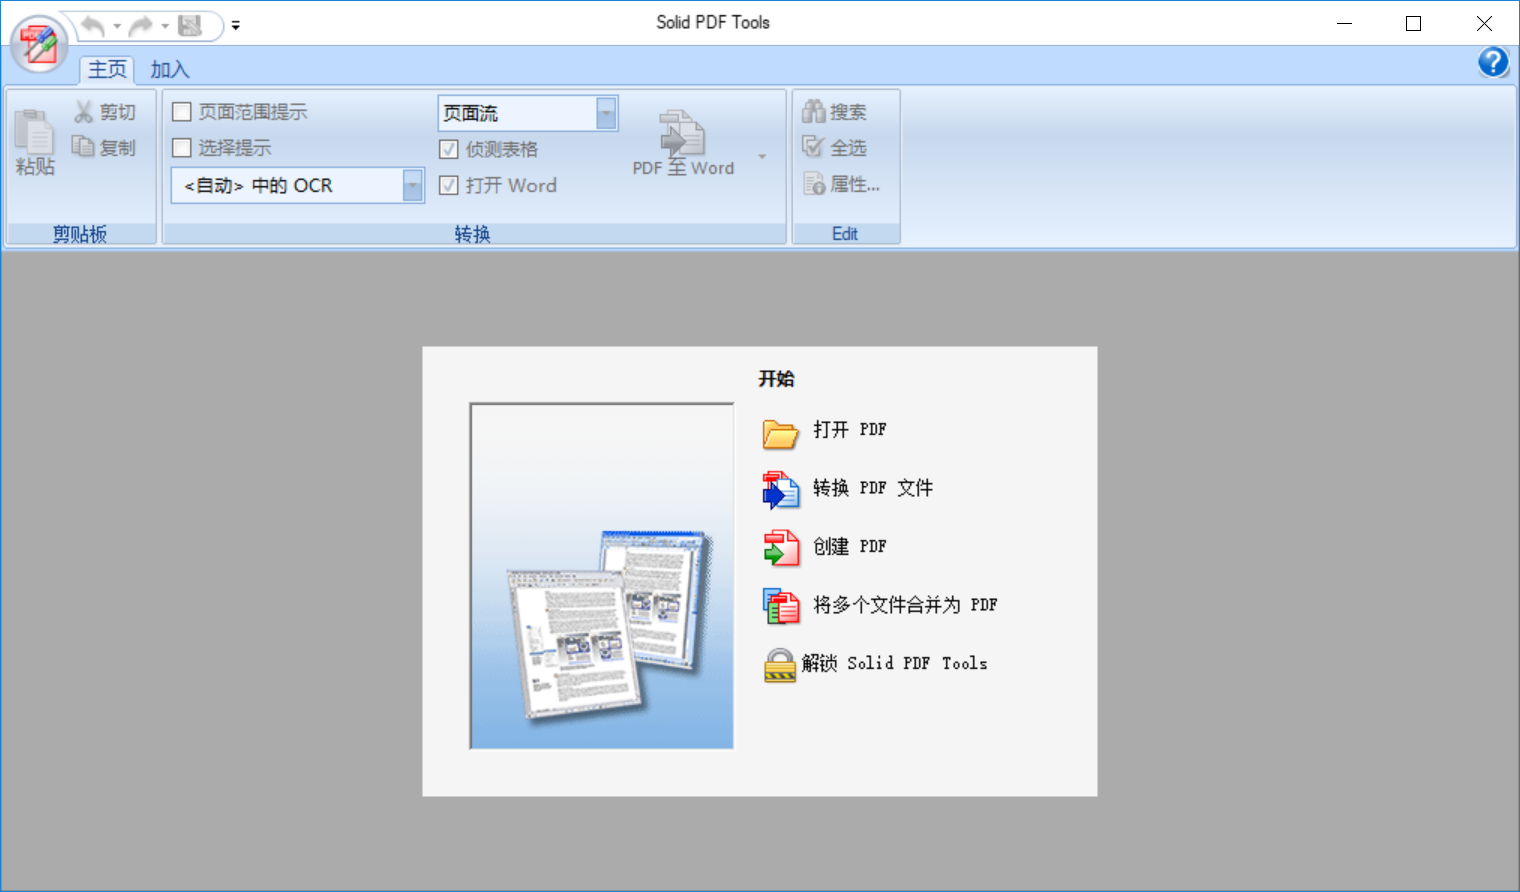
Task: Click the 剪切 scissors icon
Action: click(84, 112)
